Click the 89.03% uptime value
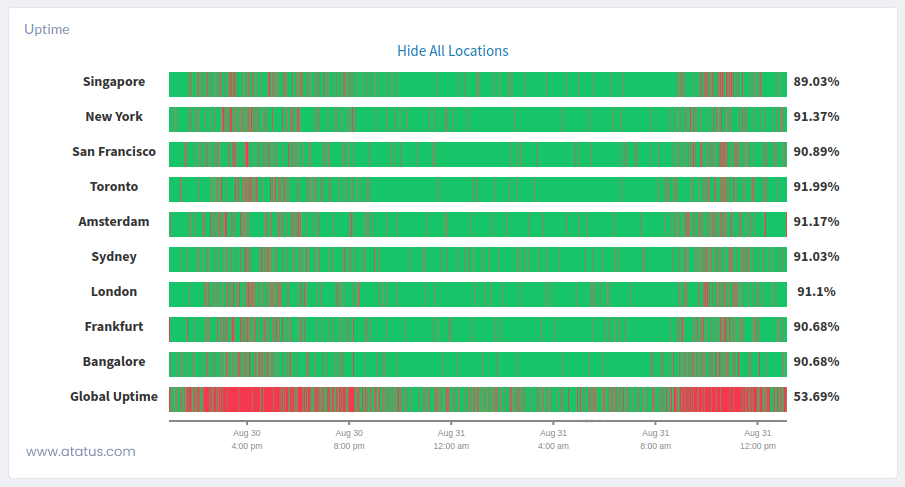The width and height of the screenshot is (905, 487). coord(816,81)
